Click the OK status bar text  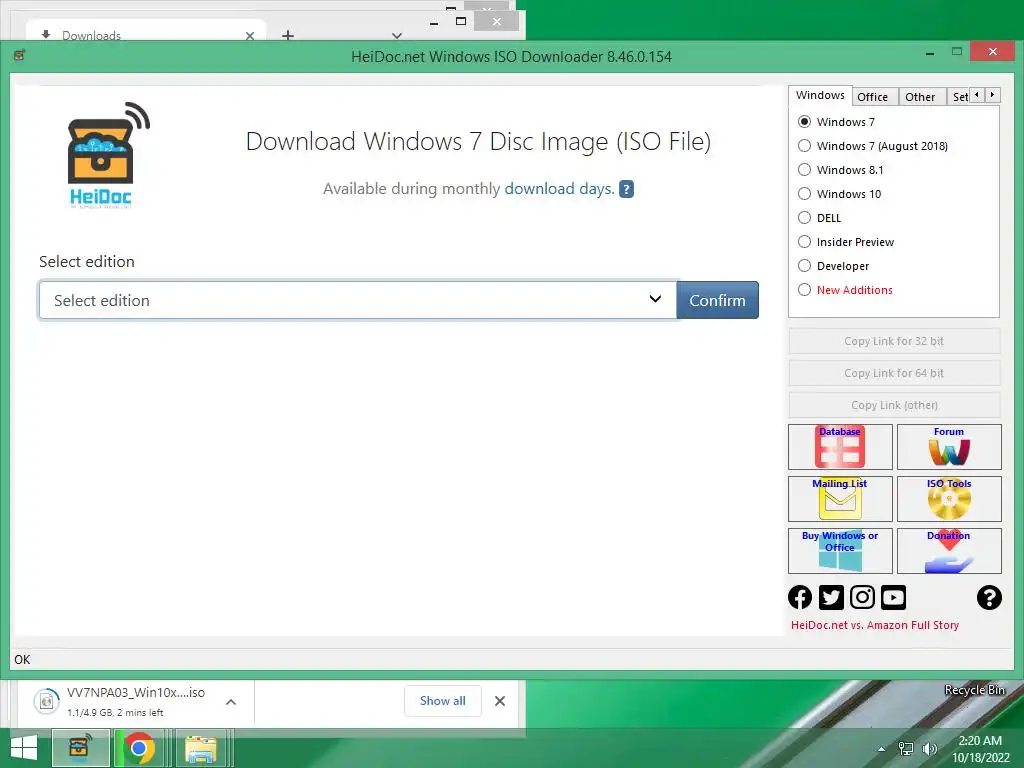pyautogui.click(x=22, y=660)
